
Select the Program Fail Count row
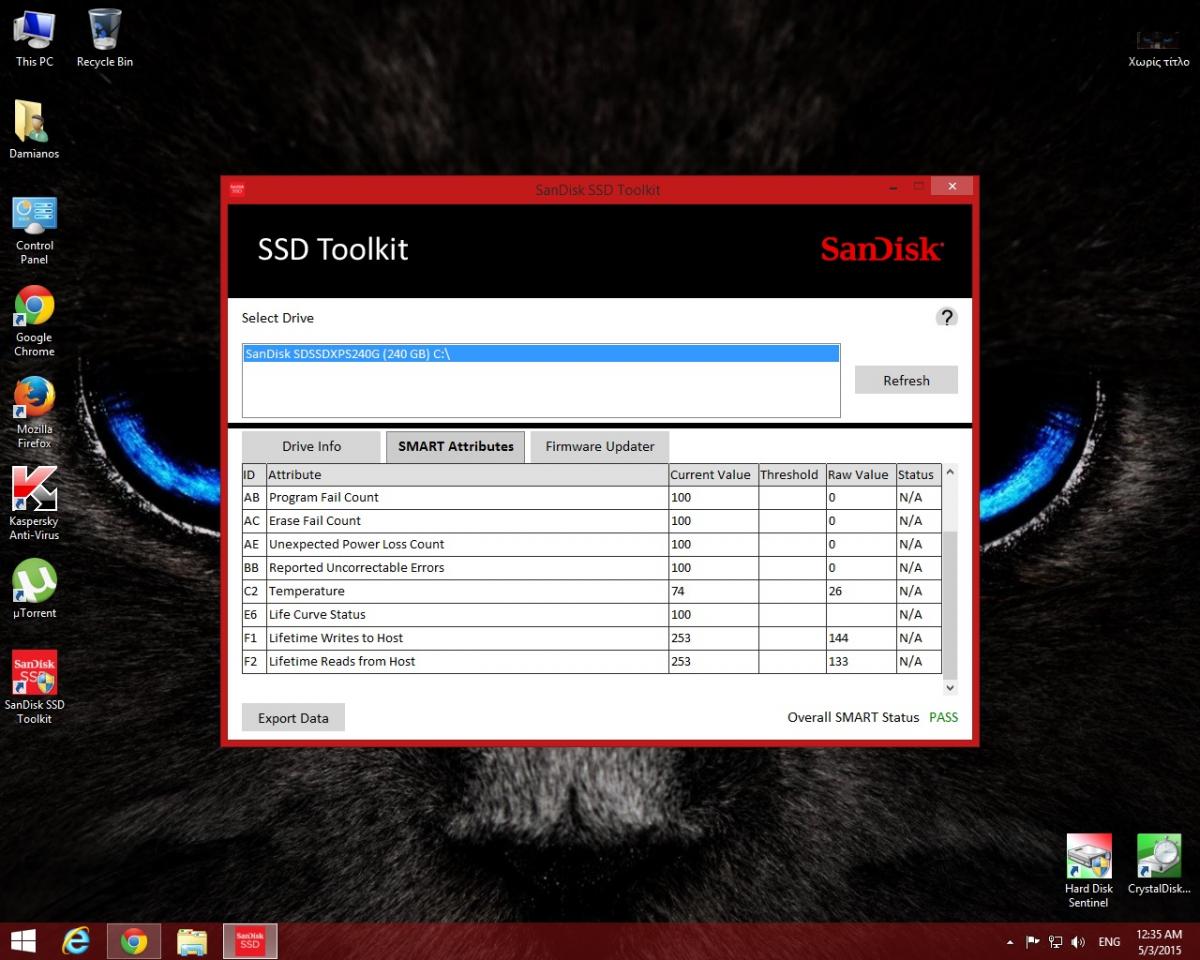(591, 498)
